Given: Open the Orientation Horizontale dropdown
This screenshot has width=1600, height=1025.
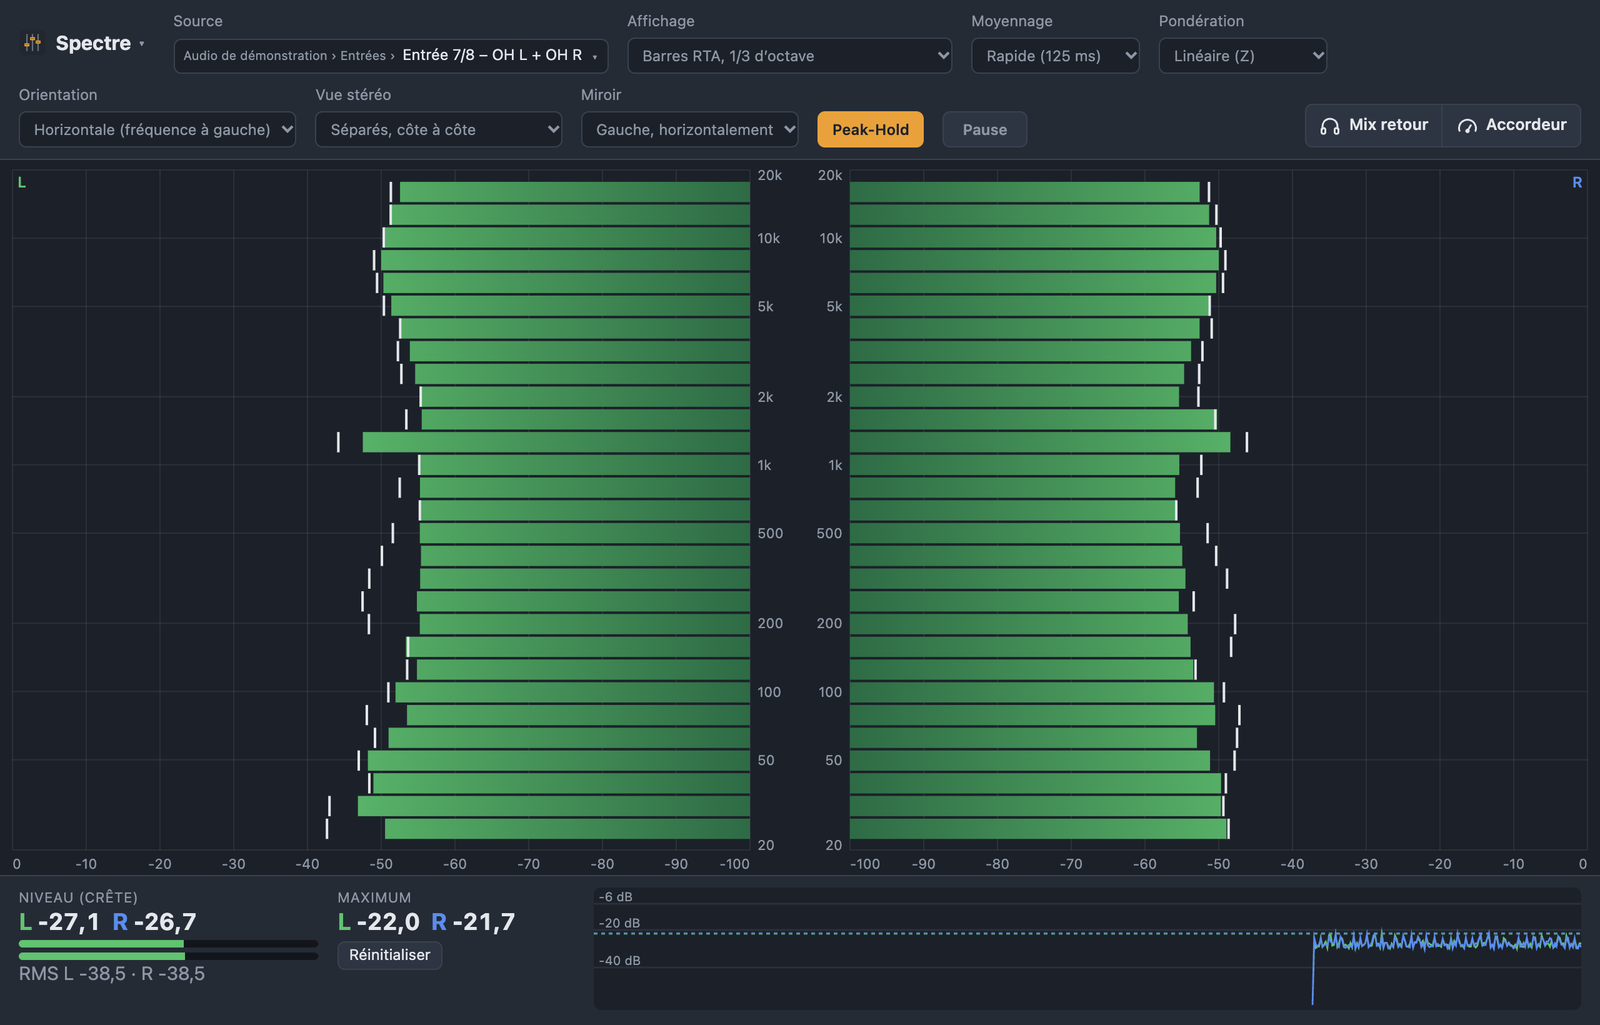Looking at the screenshot, I should (157, 129).
